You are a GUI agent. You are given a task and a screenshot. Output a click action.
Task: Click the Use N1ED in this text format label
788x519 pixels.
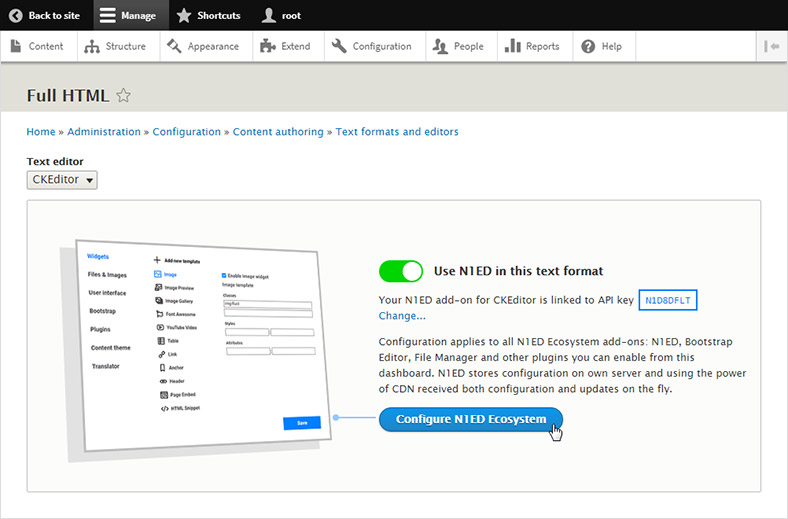point(518,271)
